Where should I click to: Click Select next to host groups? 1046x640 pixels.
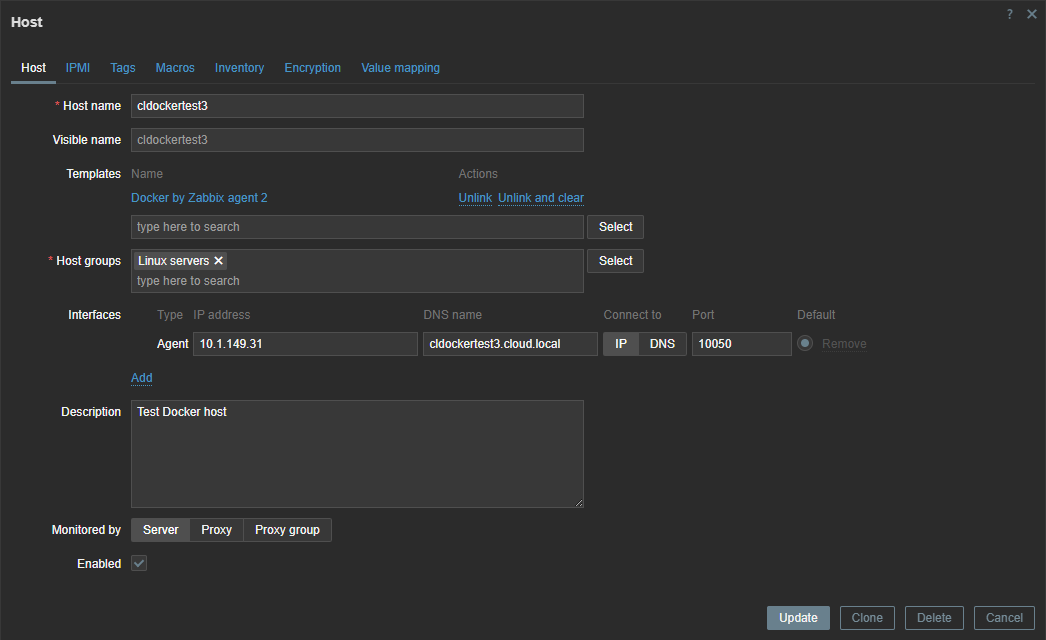click(615, 260)
